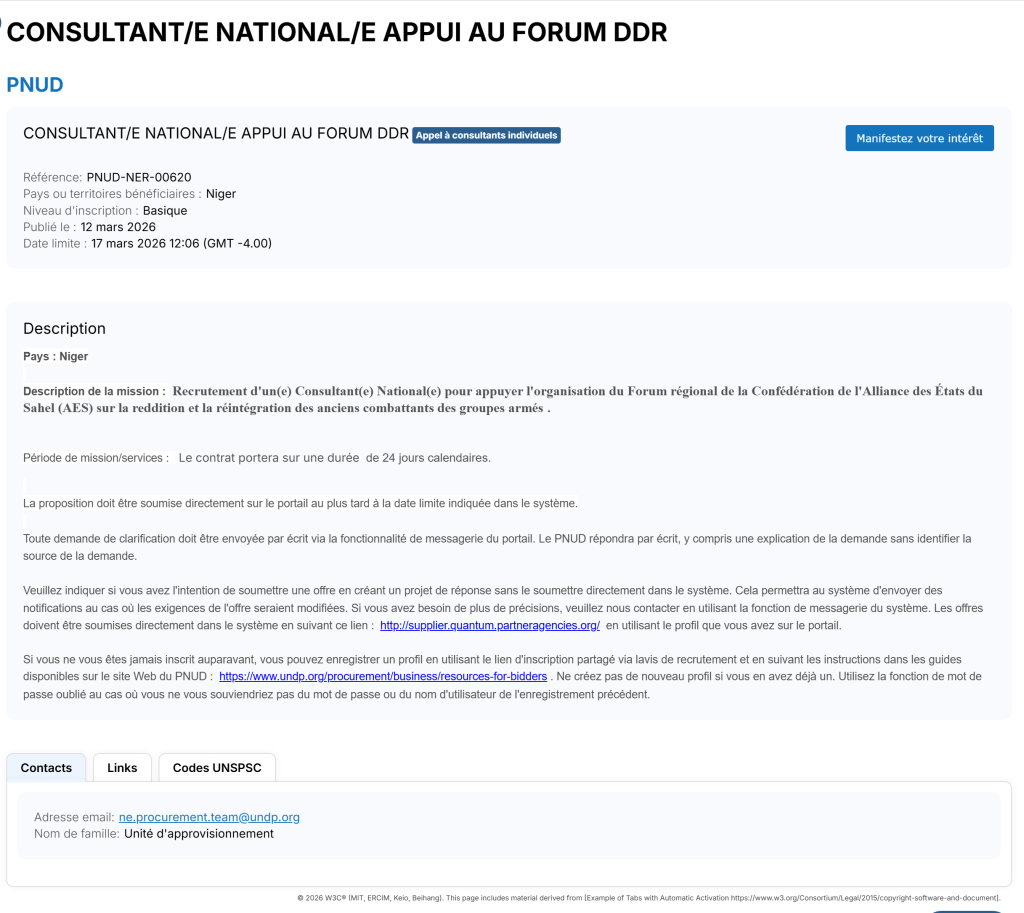Follow the supplier.quantum.partneragencies.org link

[489, 626]
